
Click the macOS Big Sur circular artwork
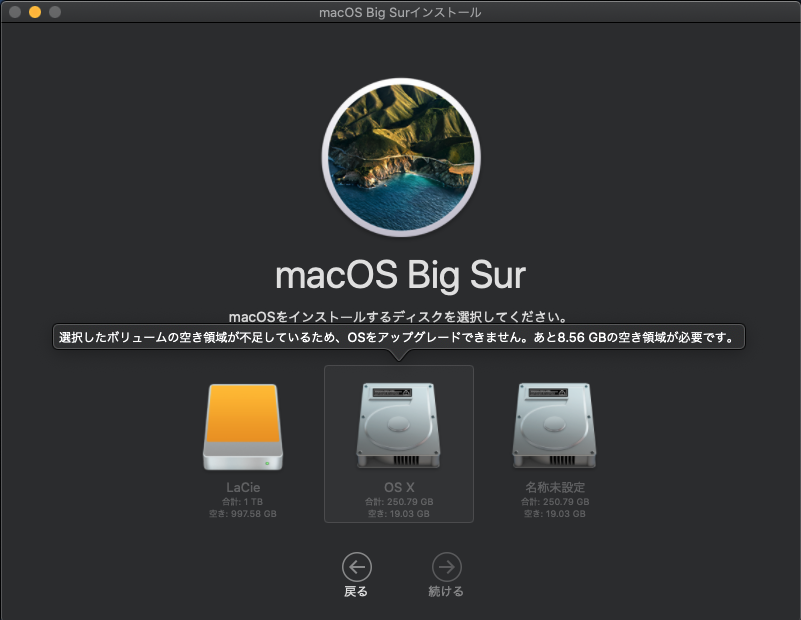tap(401, 157)
